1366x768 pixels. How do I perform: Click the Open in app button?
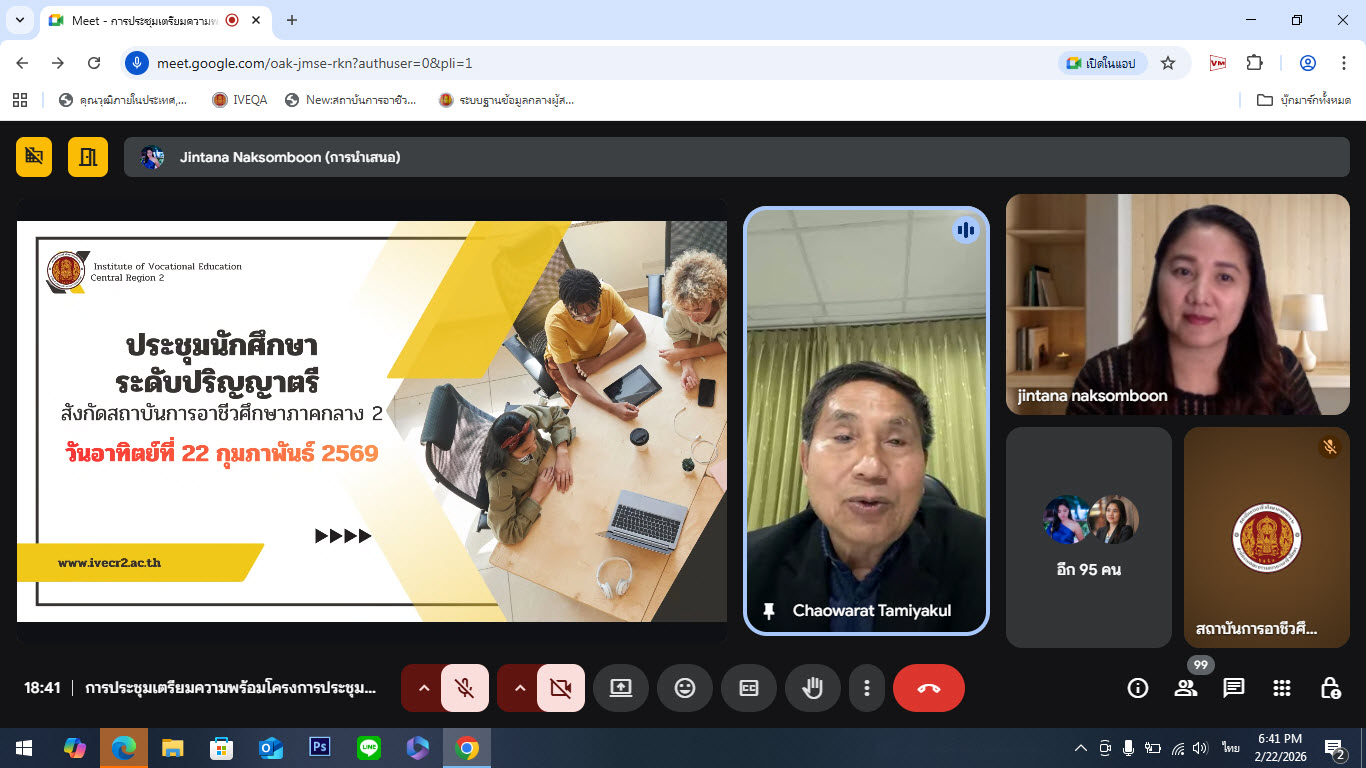pos(1101,63)
